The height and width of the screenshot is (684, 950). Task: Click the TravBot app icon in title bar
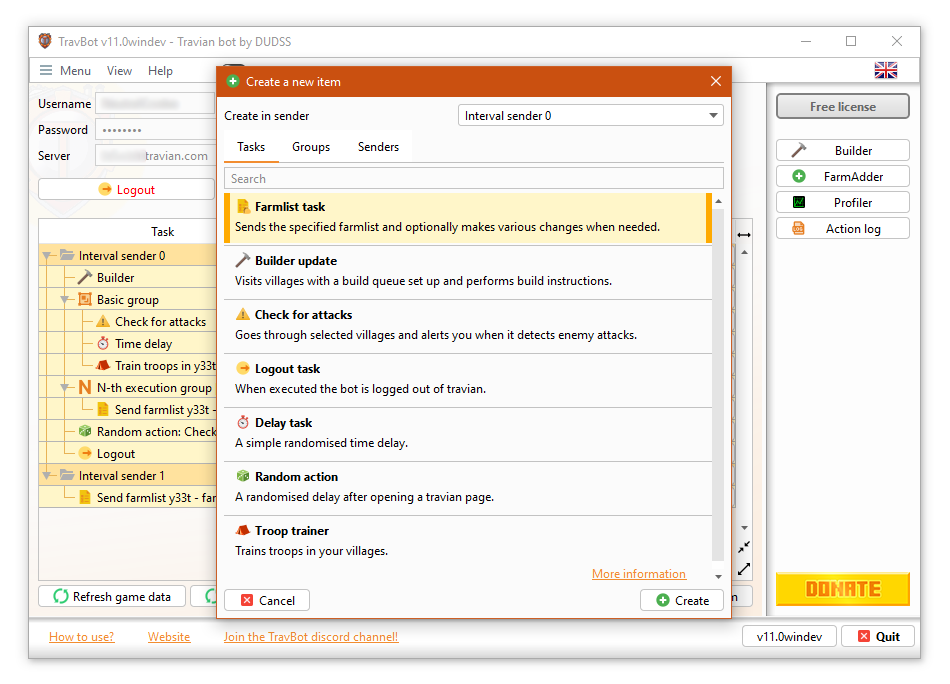coord(45,41)
